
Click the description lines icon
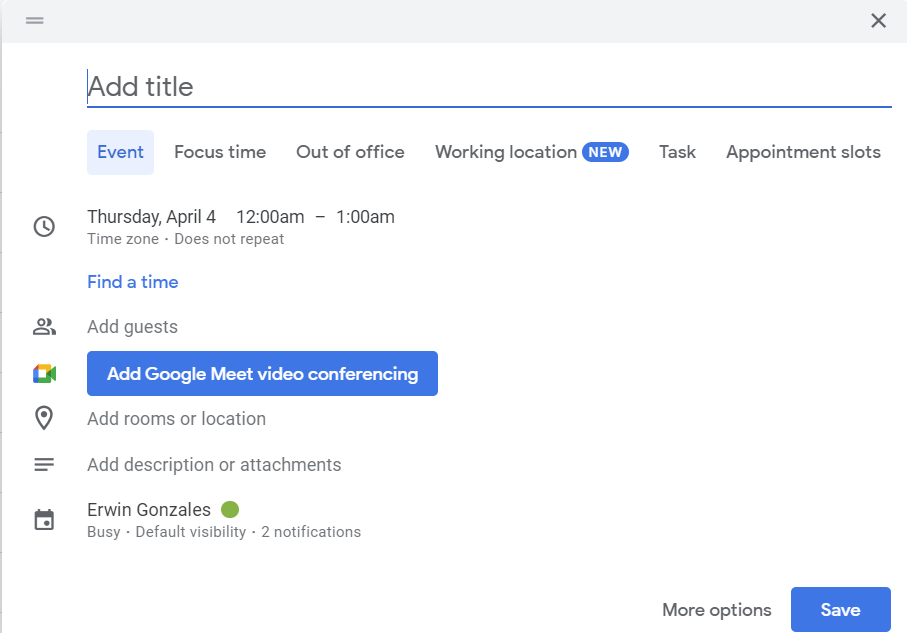point(44,465)
